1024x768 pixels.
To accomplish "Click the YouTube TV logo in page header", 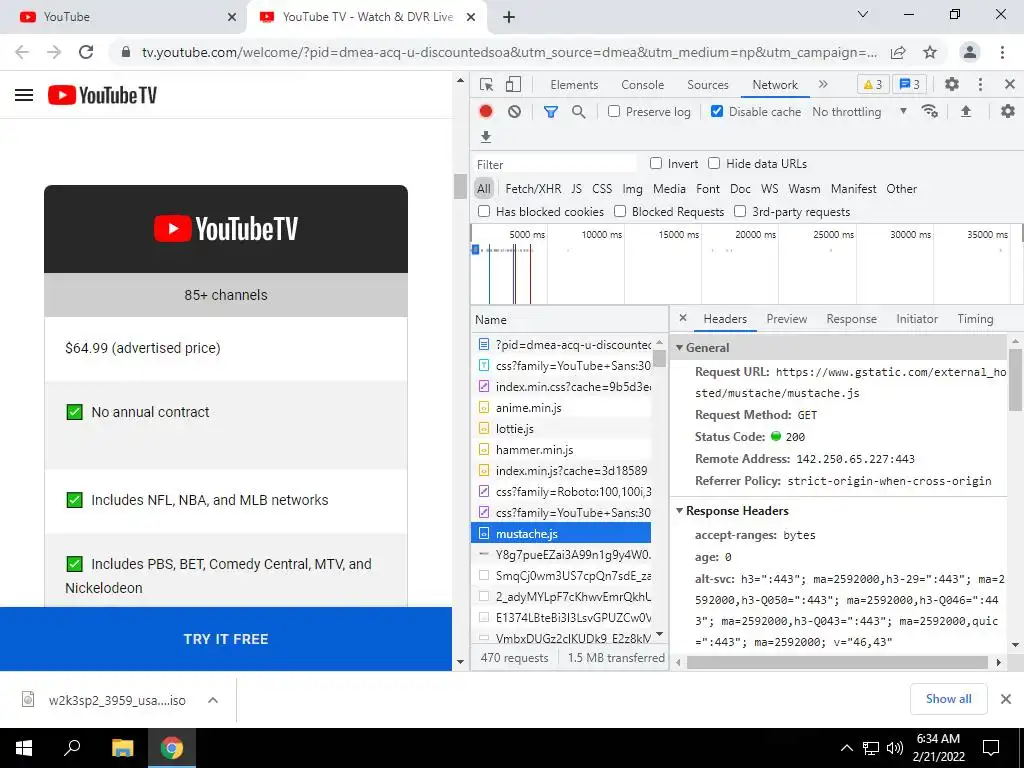I will (103, 95).
